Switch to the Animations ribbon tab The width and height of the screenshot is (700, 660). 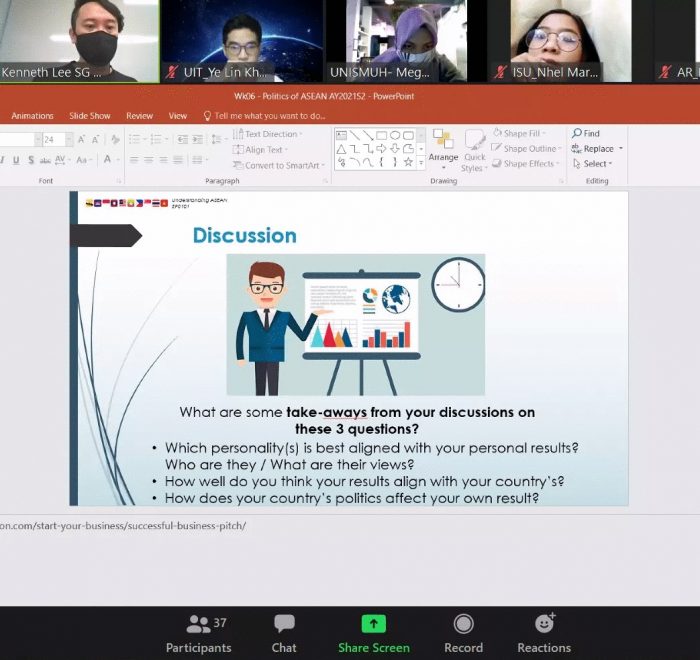(x=32, y=116)
